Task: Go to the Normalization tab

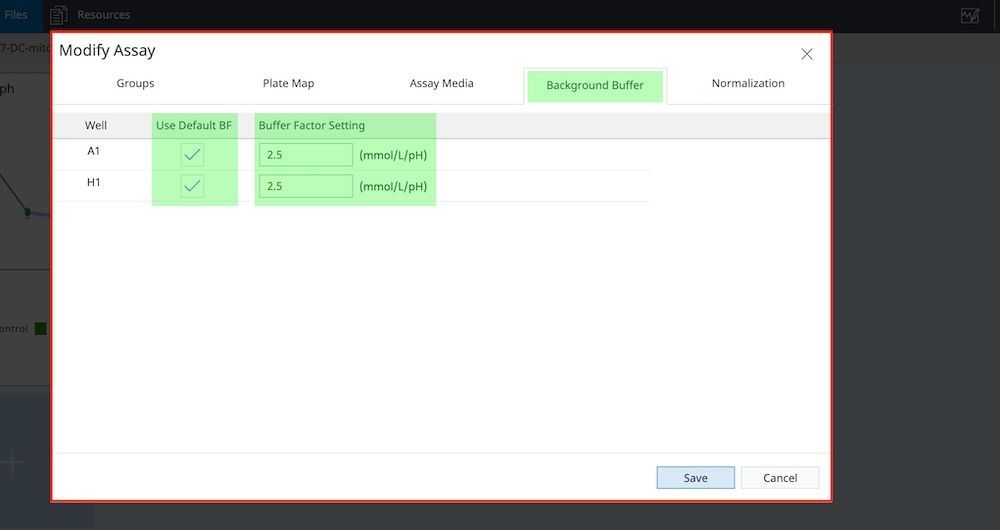Action: pyautogui.click(x=748, y=84)
